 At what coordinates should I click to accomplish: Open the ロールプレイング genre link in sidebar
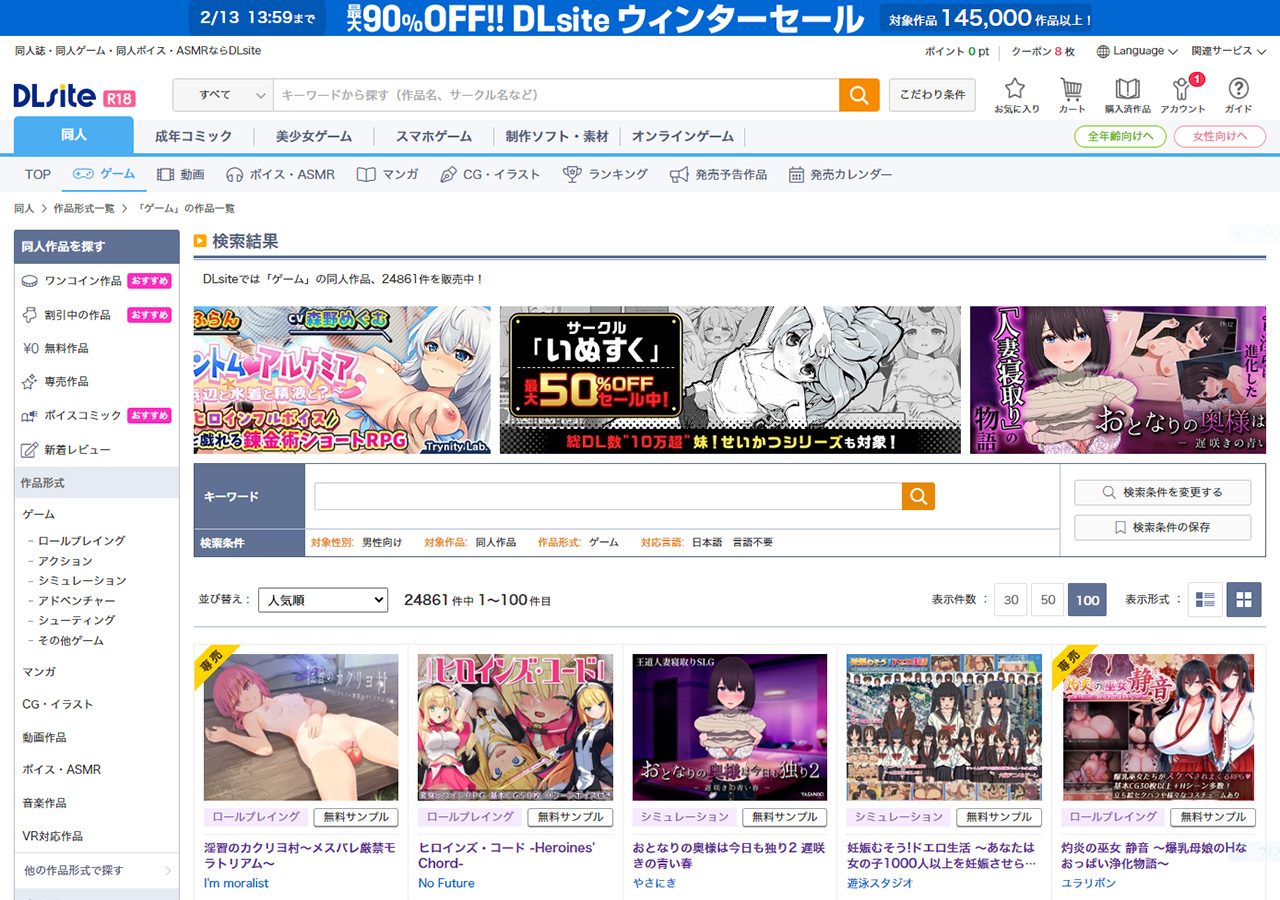81,541
